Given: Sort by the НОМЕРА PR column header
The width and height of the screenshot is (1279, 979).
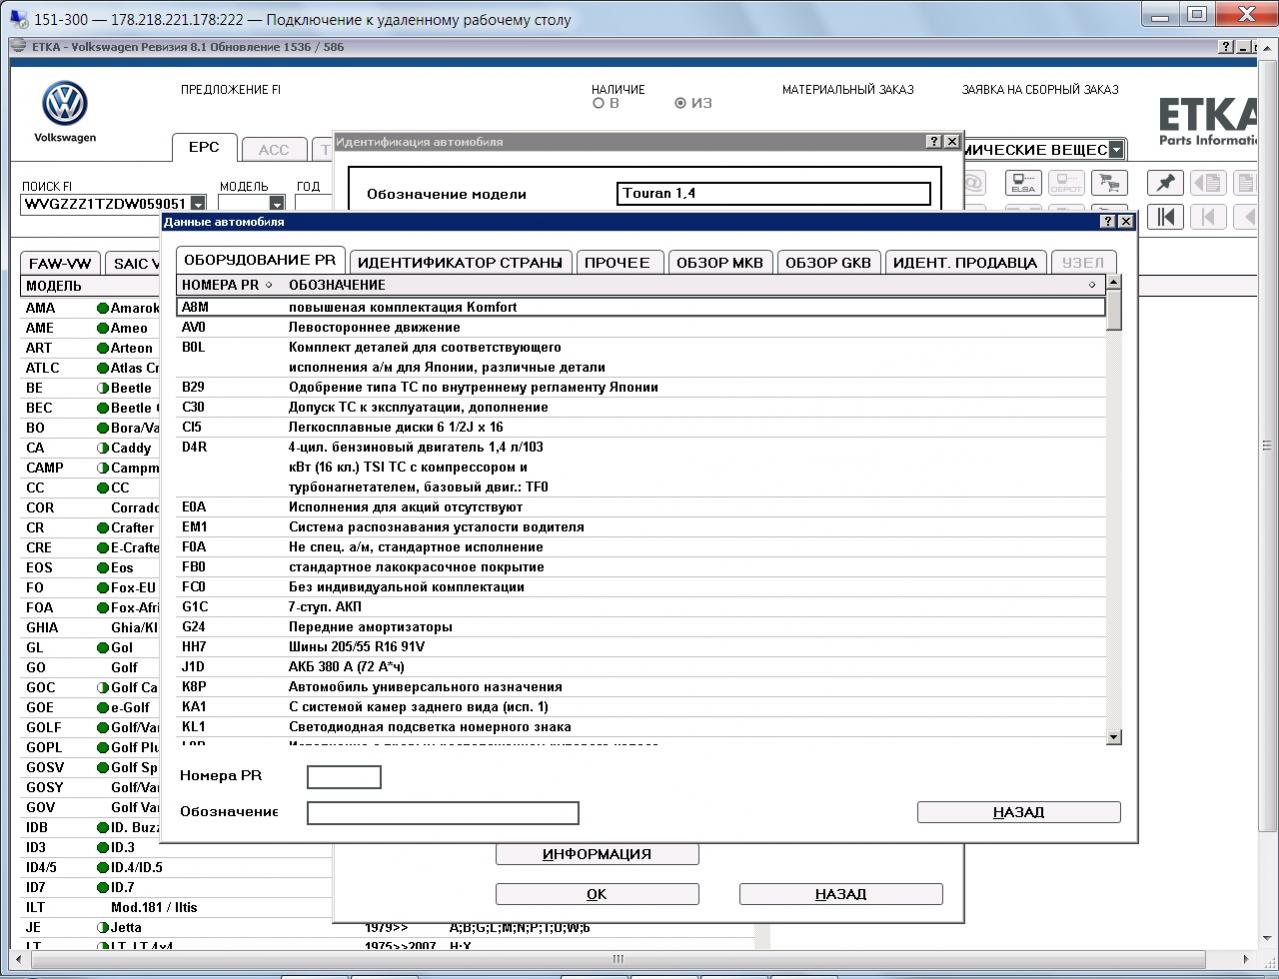Looking at the screenshot, I should [x=227, y=285].
